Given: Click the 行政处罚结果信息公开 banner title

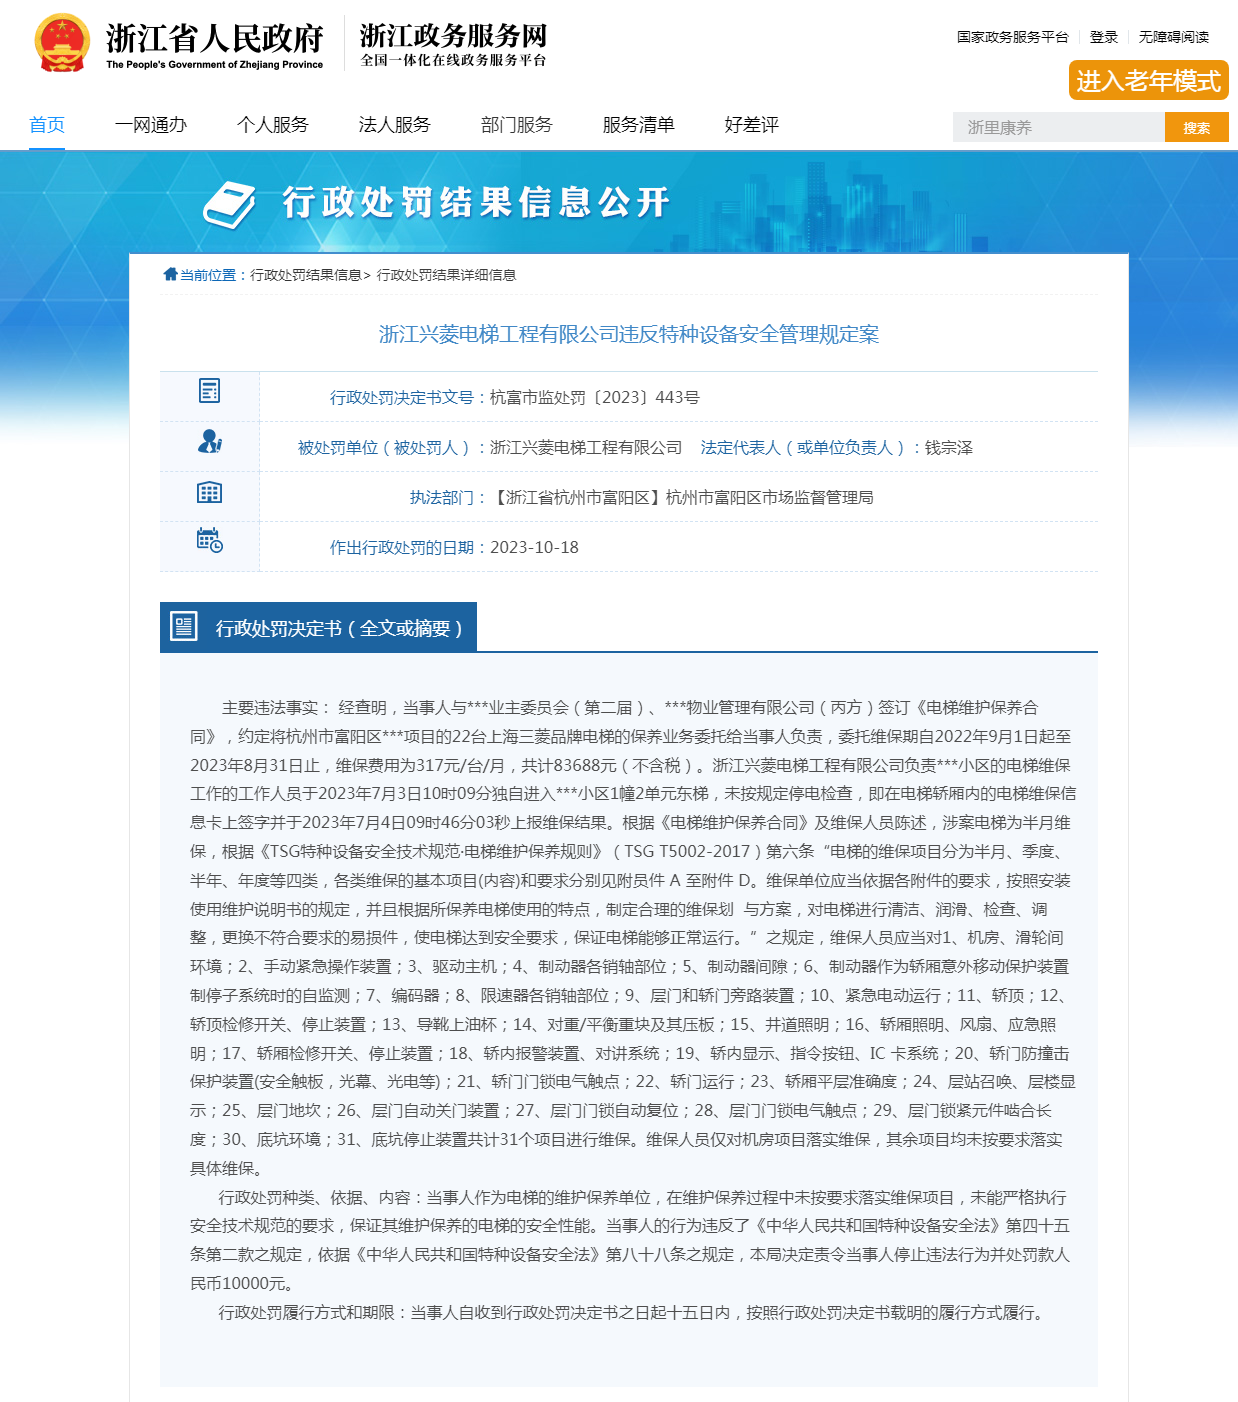Looking at the screenshot, I should 476,203.
